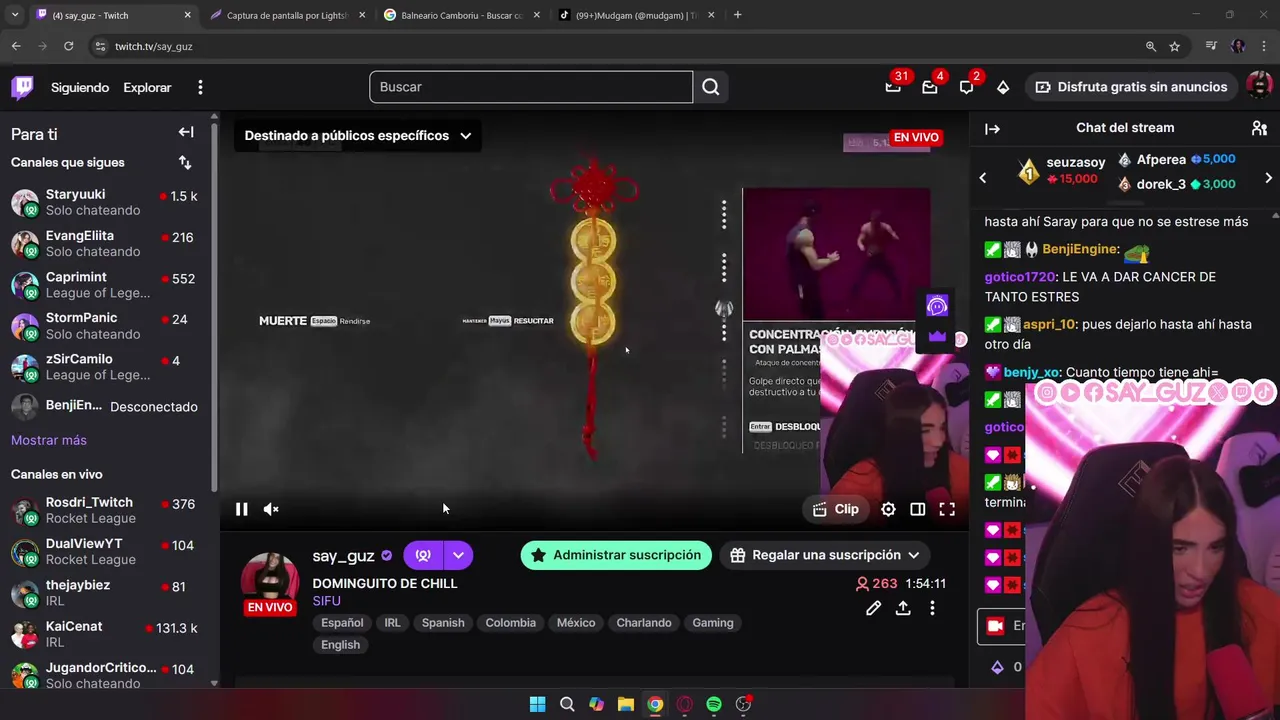Open the chat community users icon
Image resolution: width=1280 pixels, height=720 pixels.
tap(1259, 128)
